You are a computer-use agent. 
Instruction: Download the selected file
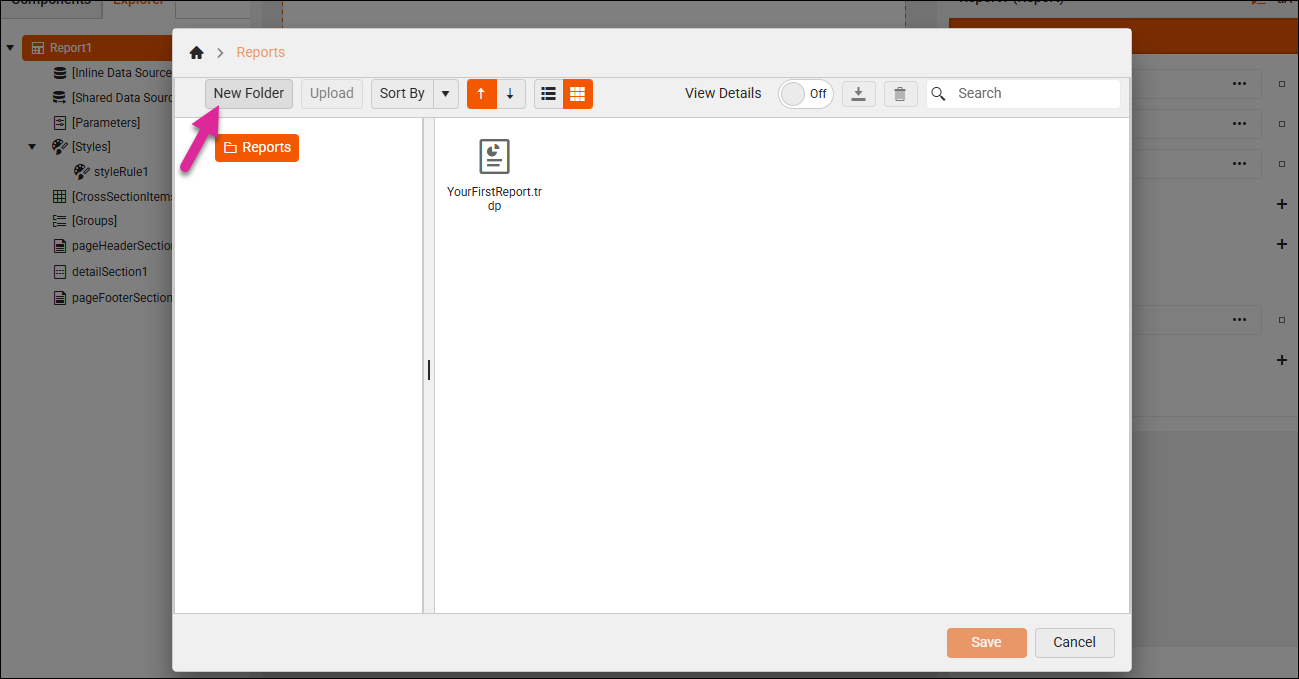[x=859, y=94]
